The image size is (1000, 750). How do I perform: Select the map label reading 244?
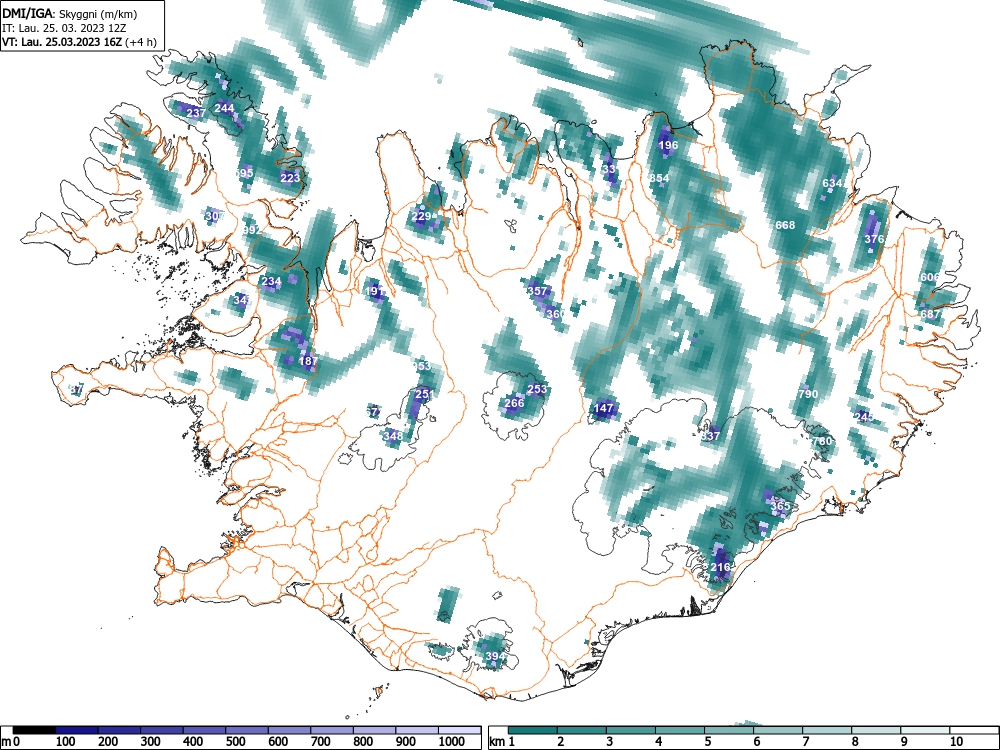point(224,108)
